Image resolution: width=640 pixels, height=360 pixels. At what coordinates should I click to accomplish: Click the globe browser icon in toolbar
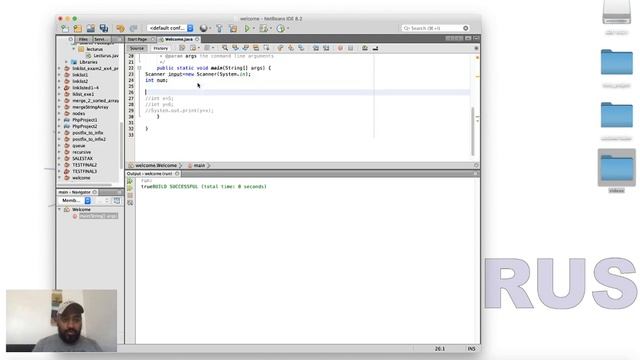point(203,28)
